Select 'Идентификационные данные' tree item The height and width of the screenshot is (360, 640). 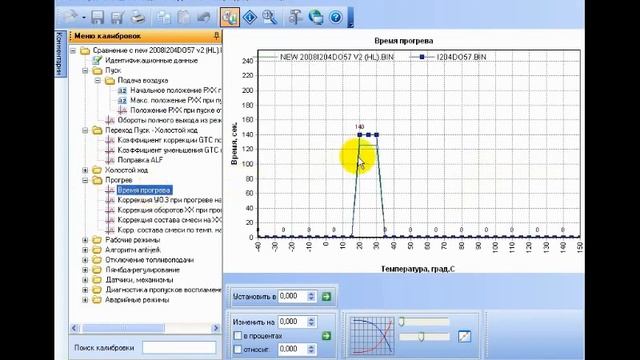(x=151, y=60)
